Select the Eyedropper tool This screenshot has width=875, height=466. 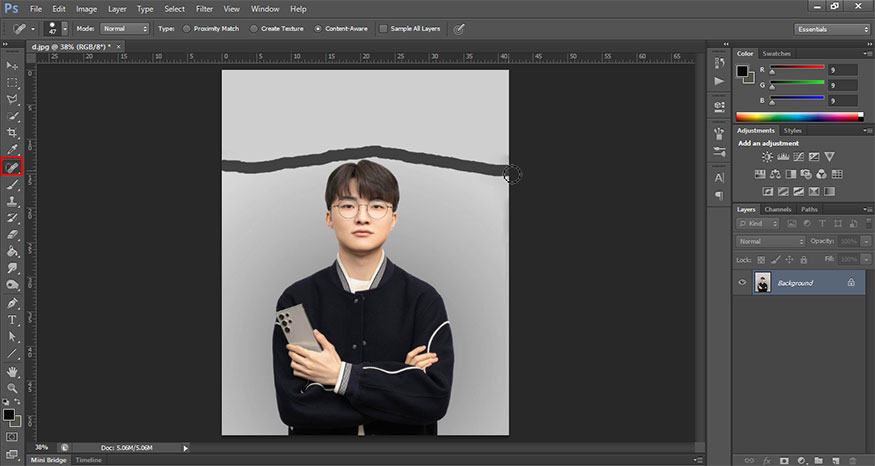point(12,150)
